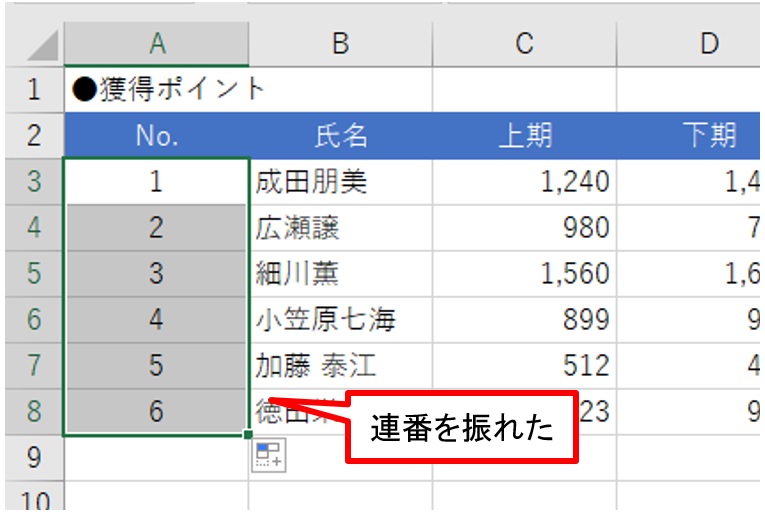Click name cell 成田朋美

pyautogui.click(x=341, y=181)
